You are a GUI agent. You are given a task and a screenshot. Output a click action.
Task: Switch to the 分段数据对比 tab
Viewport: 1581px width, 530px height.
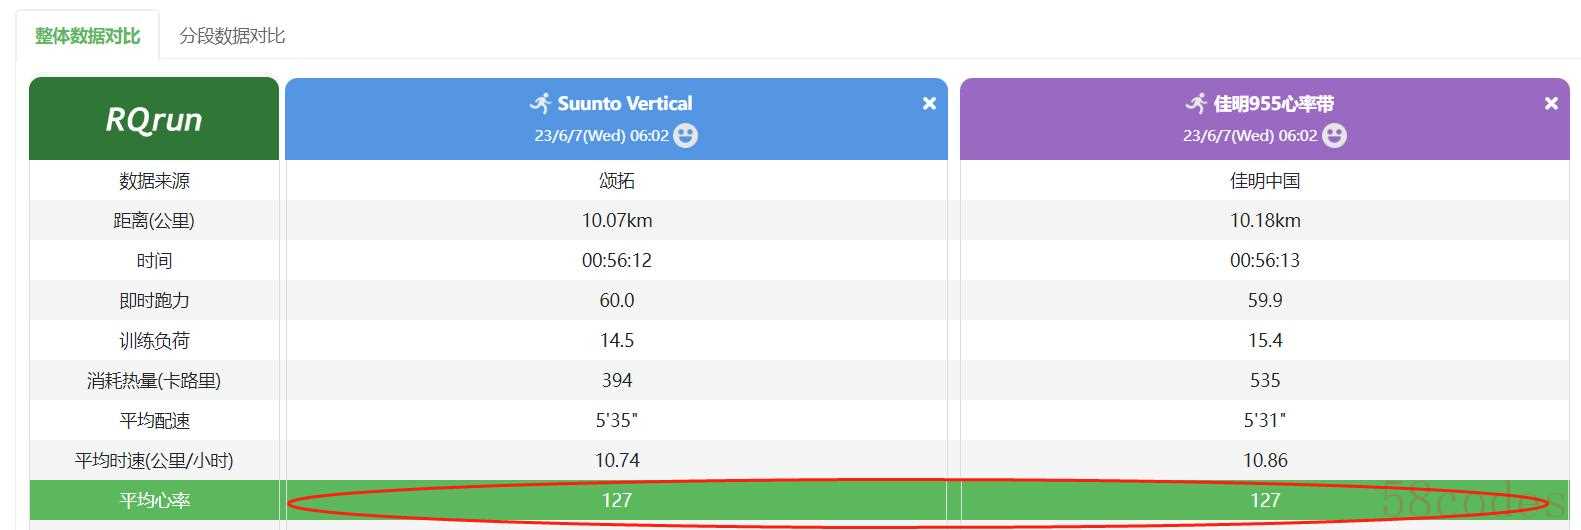point(232,36)
